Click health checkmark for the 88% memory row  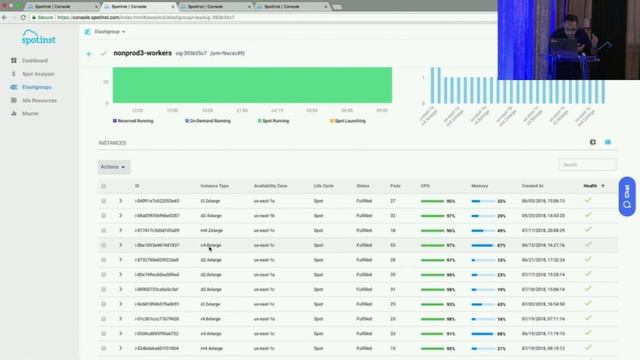[588, 333]
